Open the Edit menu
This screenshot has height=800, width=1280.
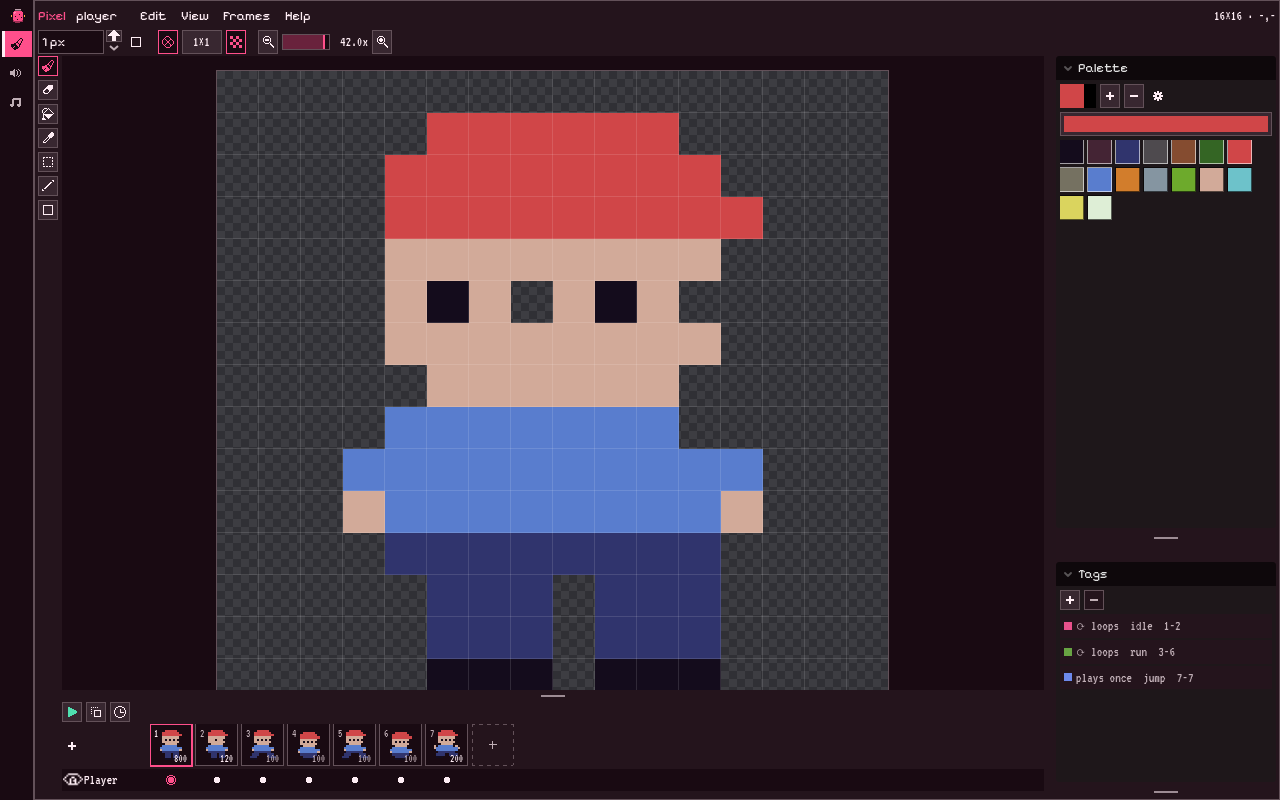tap(153, 16)
